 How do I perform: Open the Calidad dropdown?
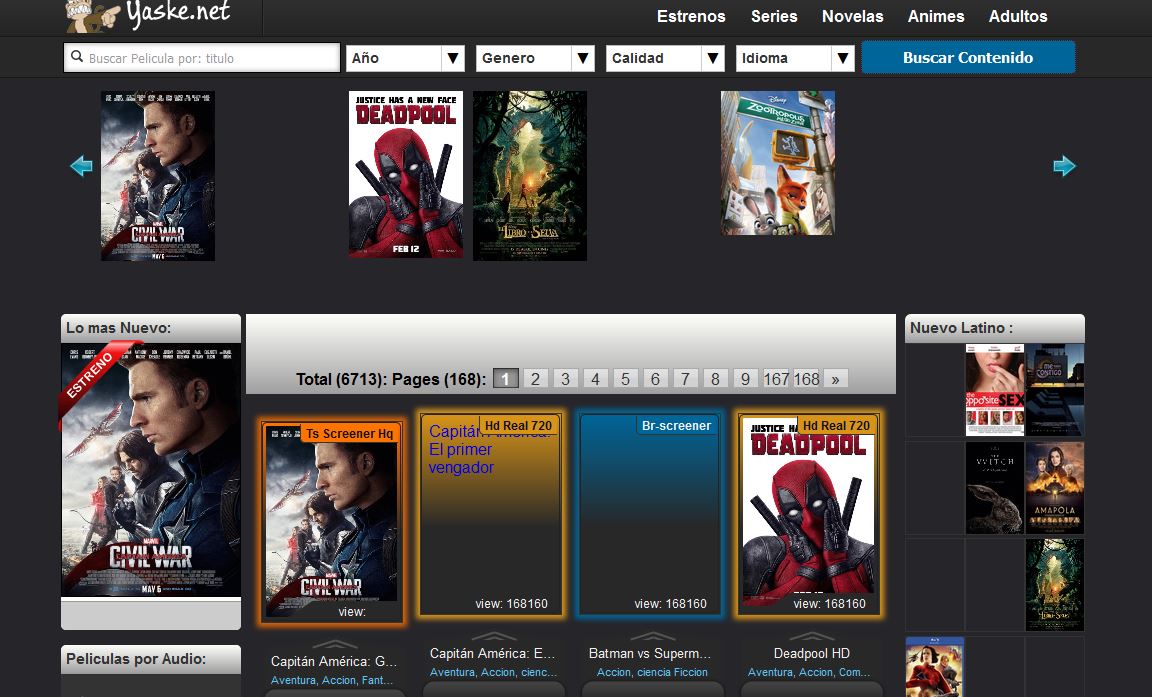point(664,57)
